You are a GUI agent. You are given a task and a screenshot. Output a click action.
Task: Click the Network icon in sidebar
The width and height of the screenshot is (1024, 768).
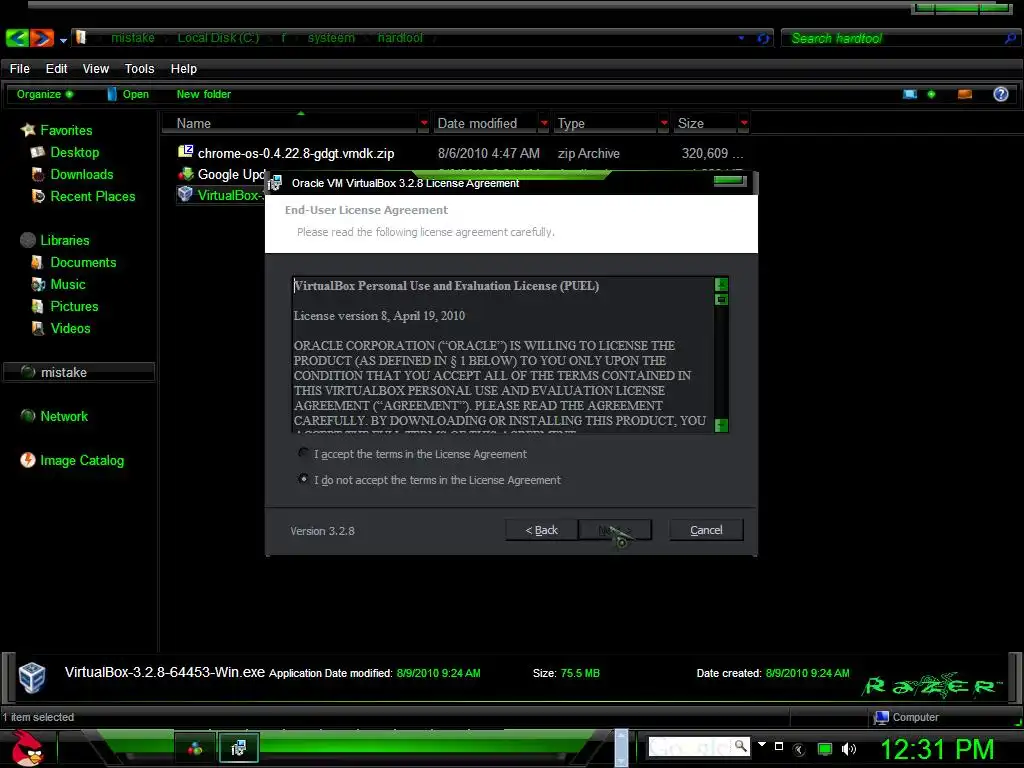click(x=28, y=415)
